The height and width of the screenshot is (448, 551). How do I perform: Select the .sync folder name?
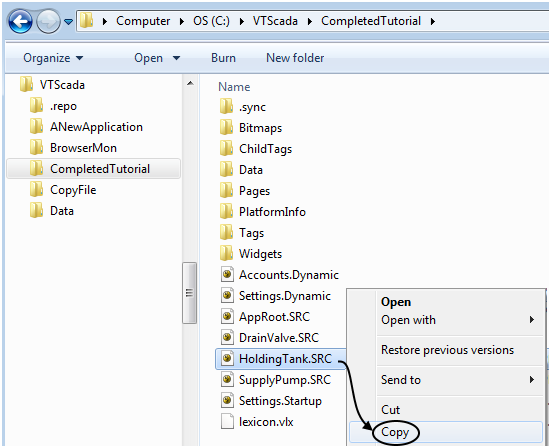[252, 107]
